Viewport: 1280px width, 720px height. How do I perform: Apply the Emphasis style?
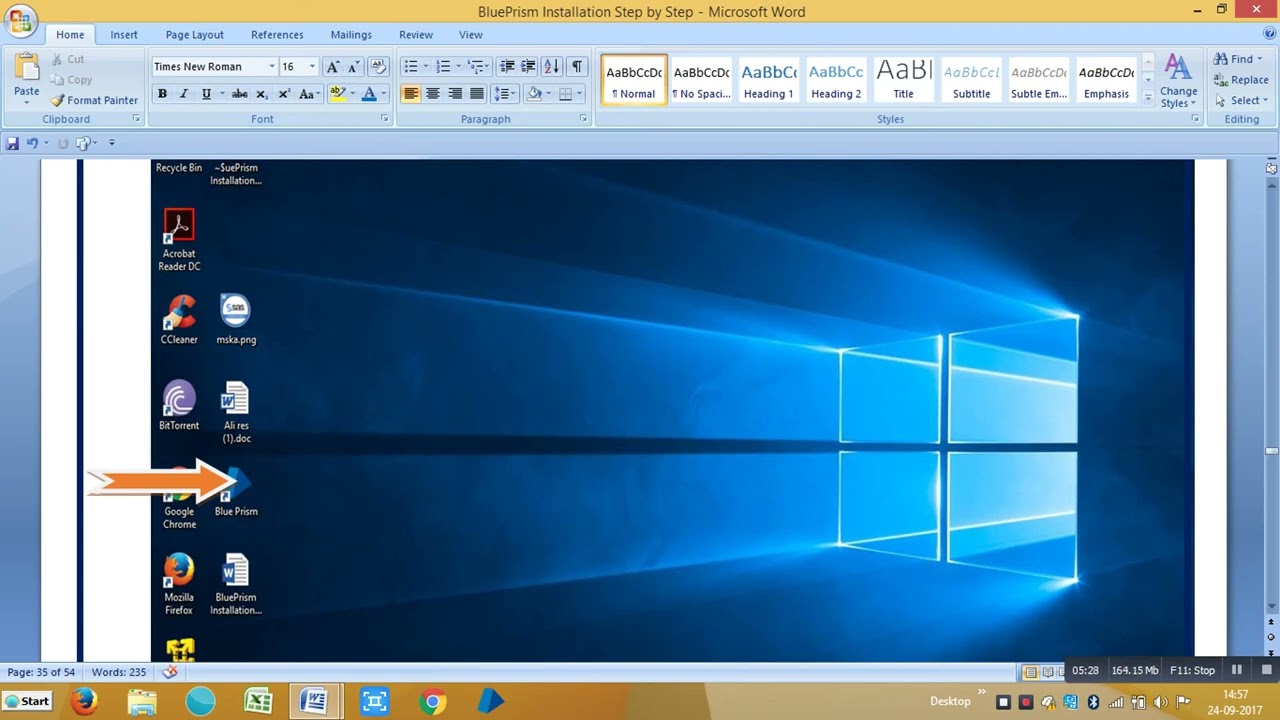tap(1106, 80)
